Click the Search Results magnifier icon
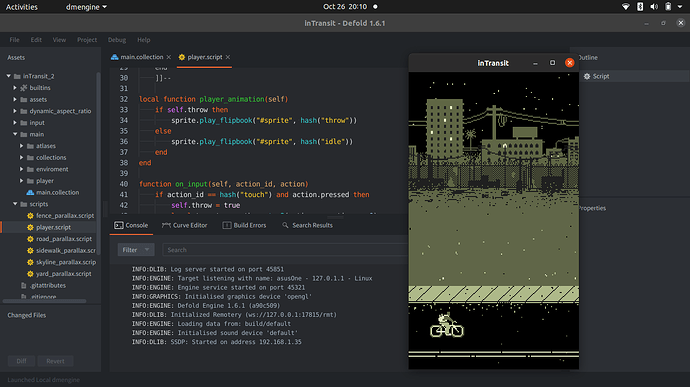This screenshot has height=387, width=690. [285, 225]
